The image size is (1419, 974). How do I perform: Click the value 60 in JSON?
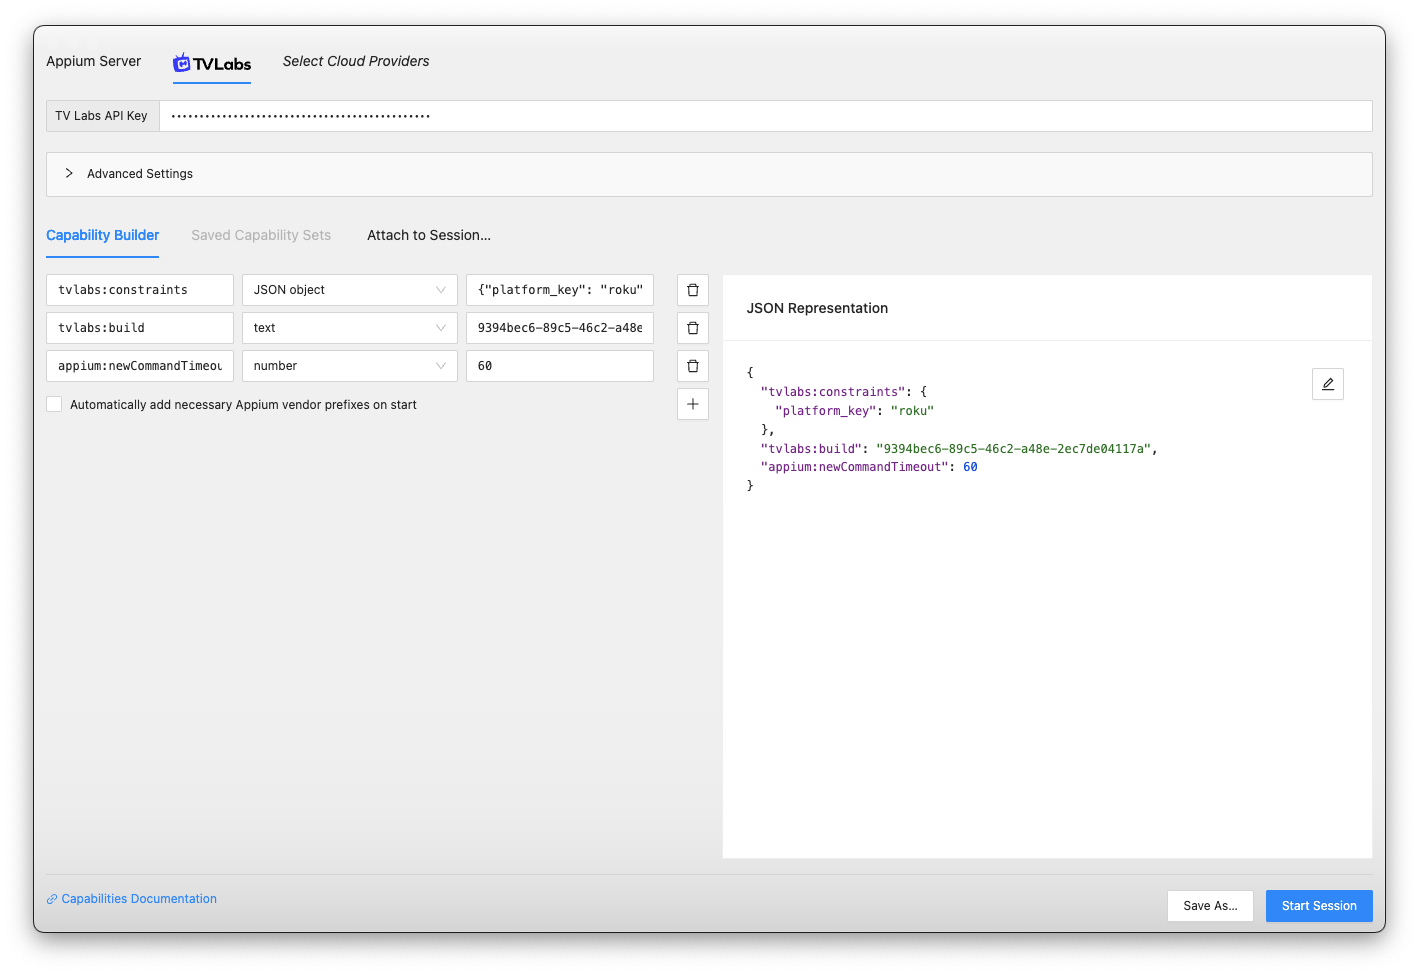click(x=970, y=467)
